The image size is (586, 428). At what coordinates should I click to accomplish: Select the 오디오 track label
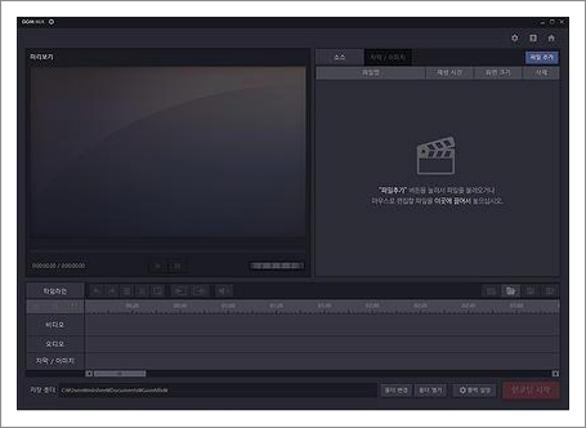point(55,344)
